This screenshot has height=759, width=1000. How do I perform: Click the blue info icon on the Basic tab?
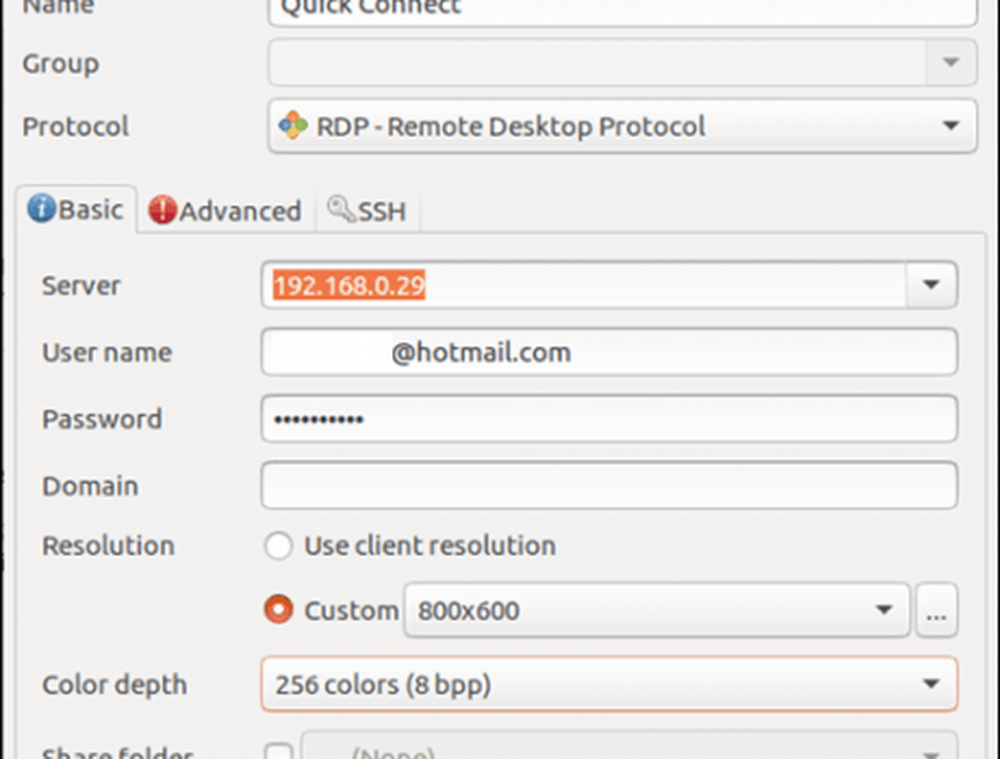pos(41,209)
